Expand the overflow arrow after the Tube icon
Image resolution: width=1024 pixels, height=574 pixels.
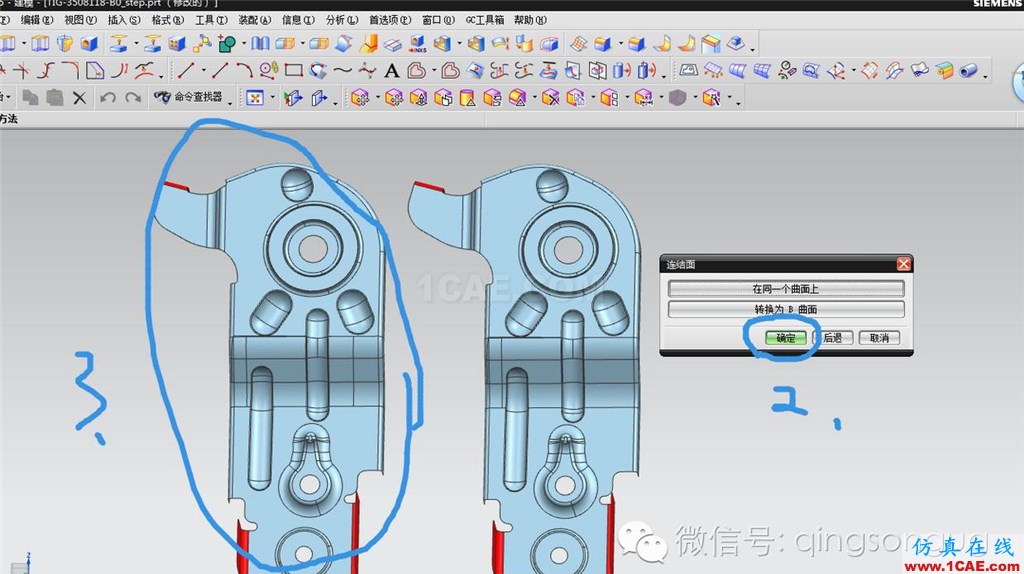(x=985, y=76)
